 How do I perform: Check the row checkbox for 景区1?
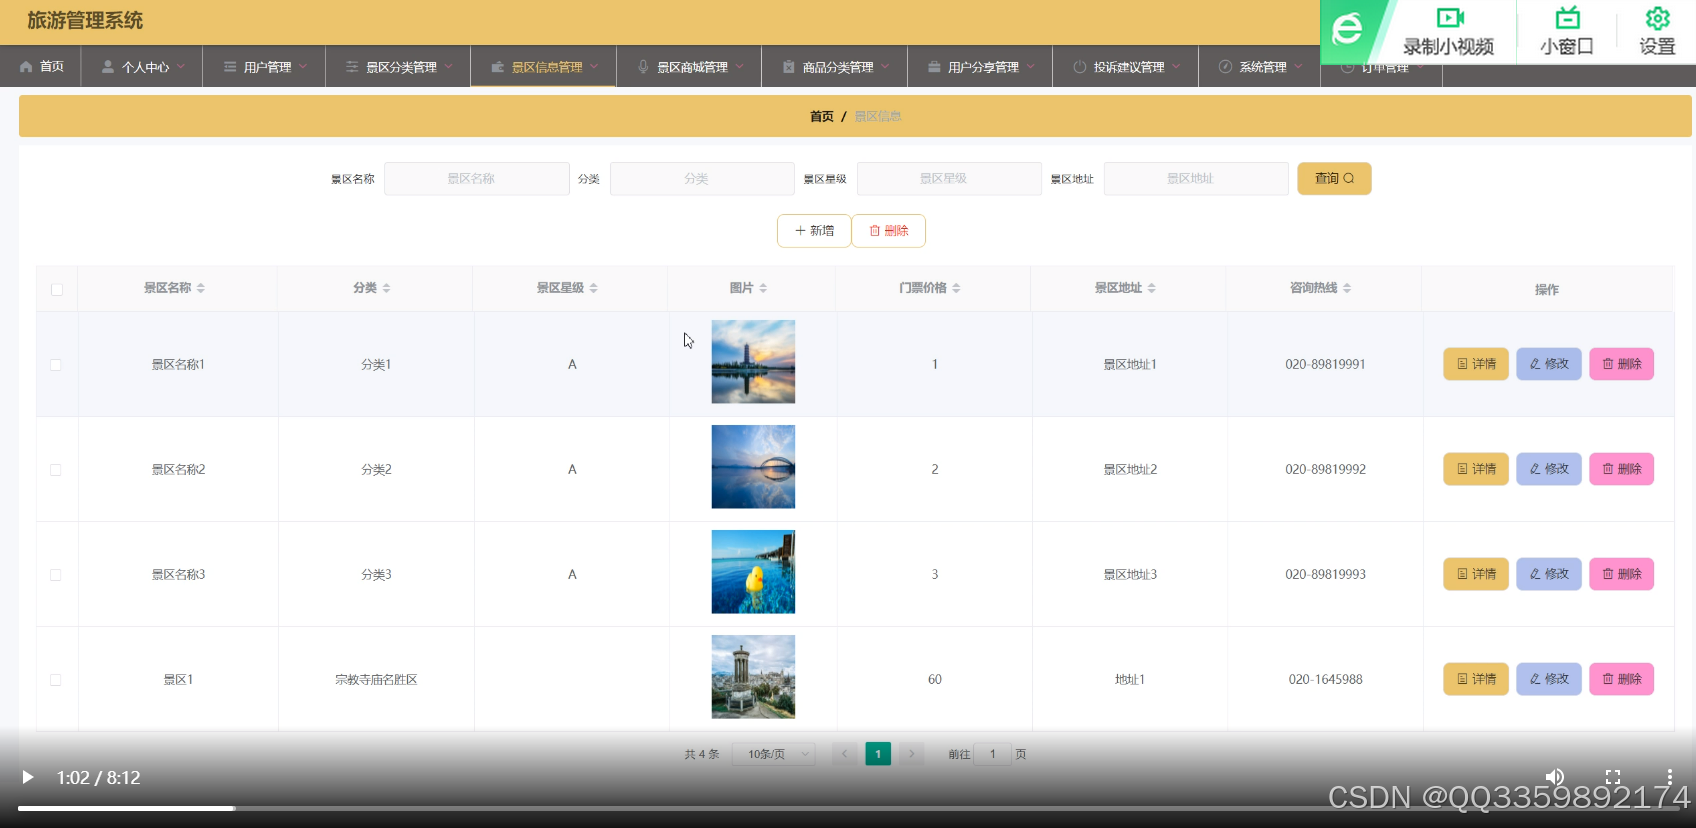56,680
